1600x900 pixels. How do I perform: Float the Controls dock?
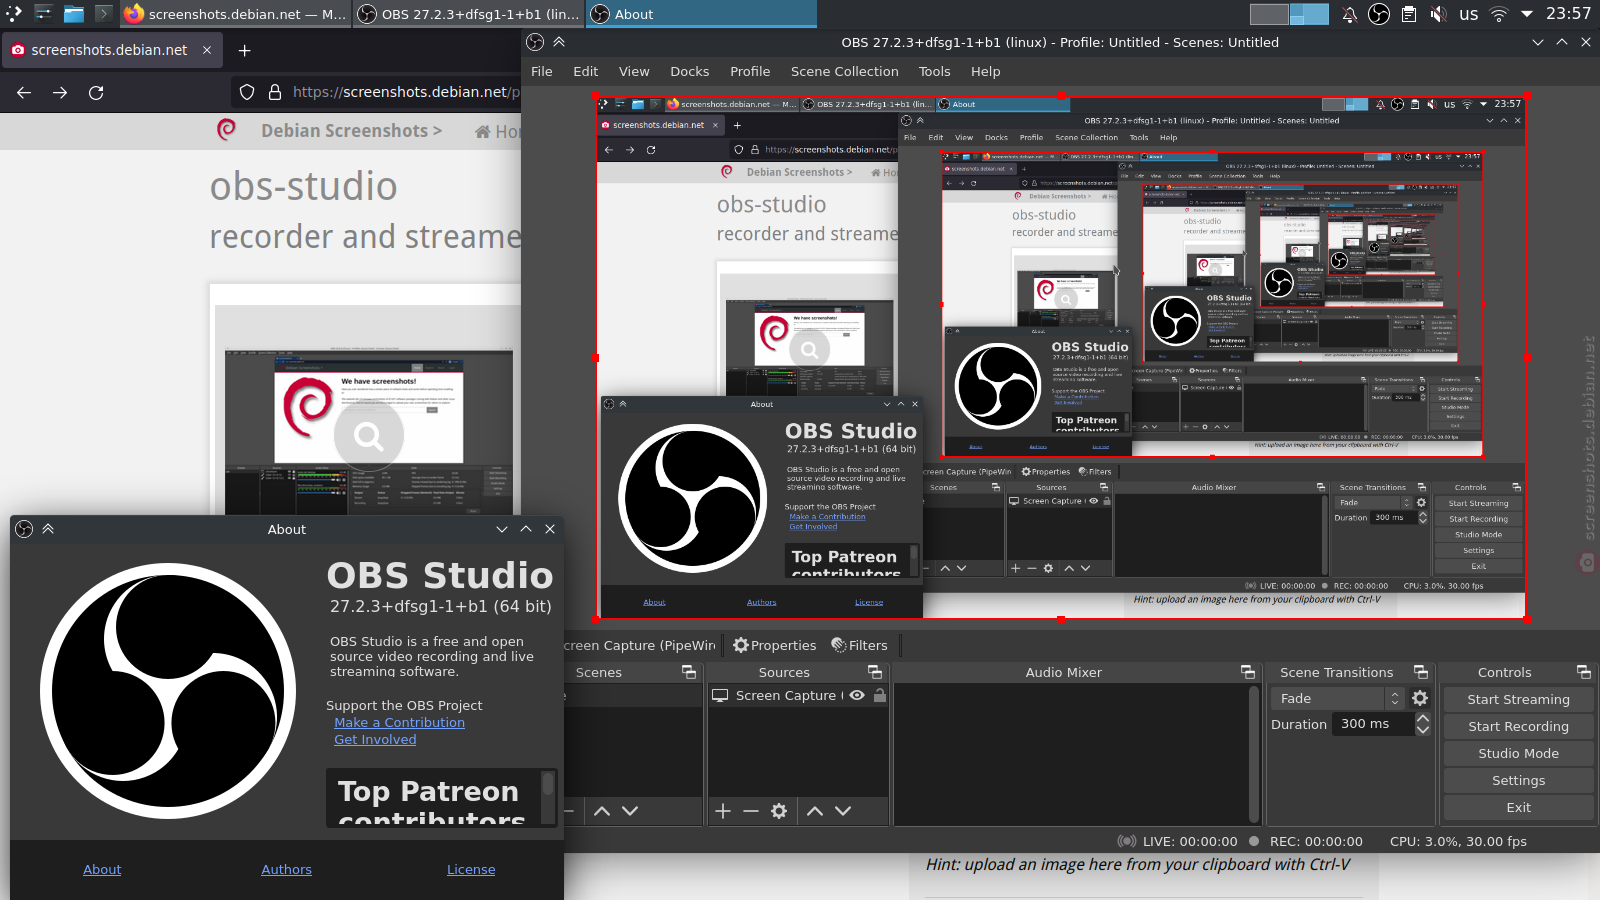(x=1583, y=672)
